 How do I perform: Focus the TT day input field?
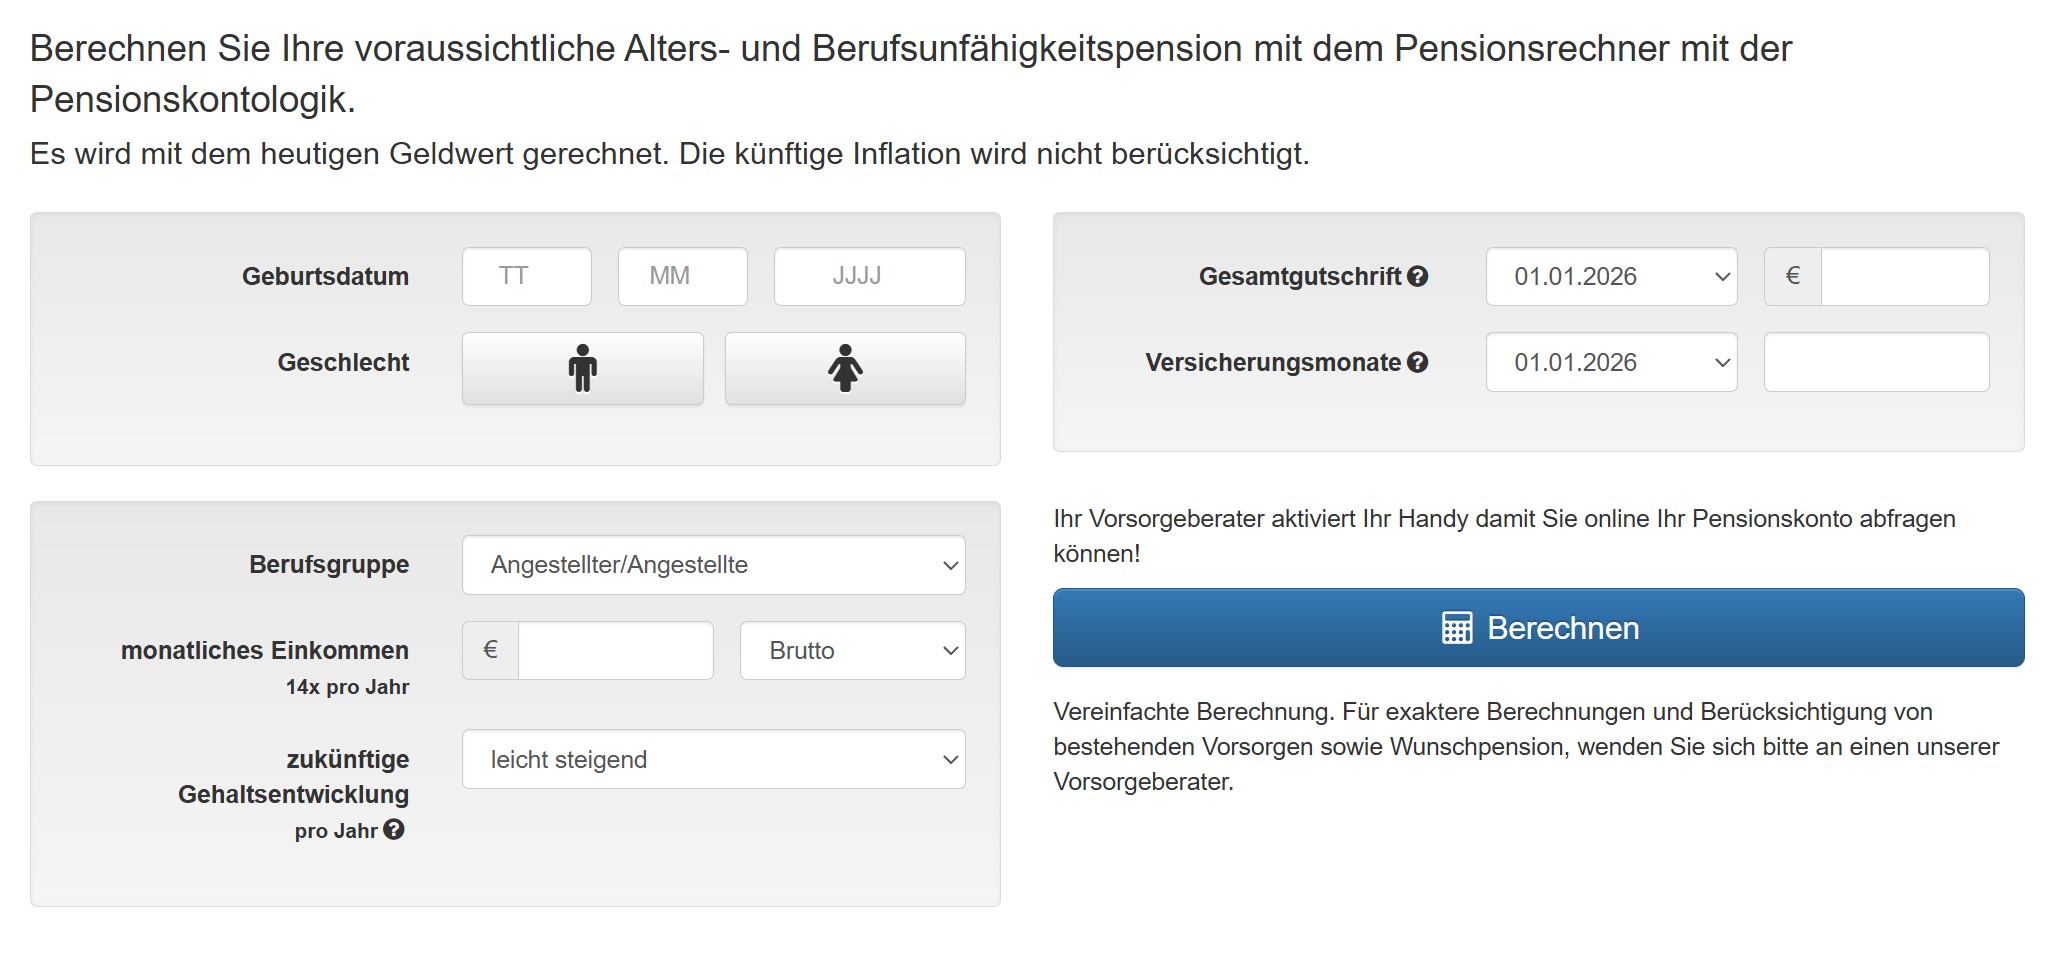click(x=526, y=276)
